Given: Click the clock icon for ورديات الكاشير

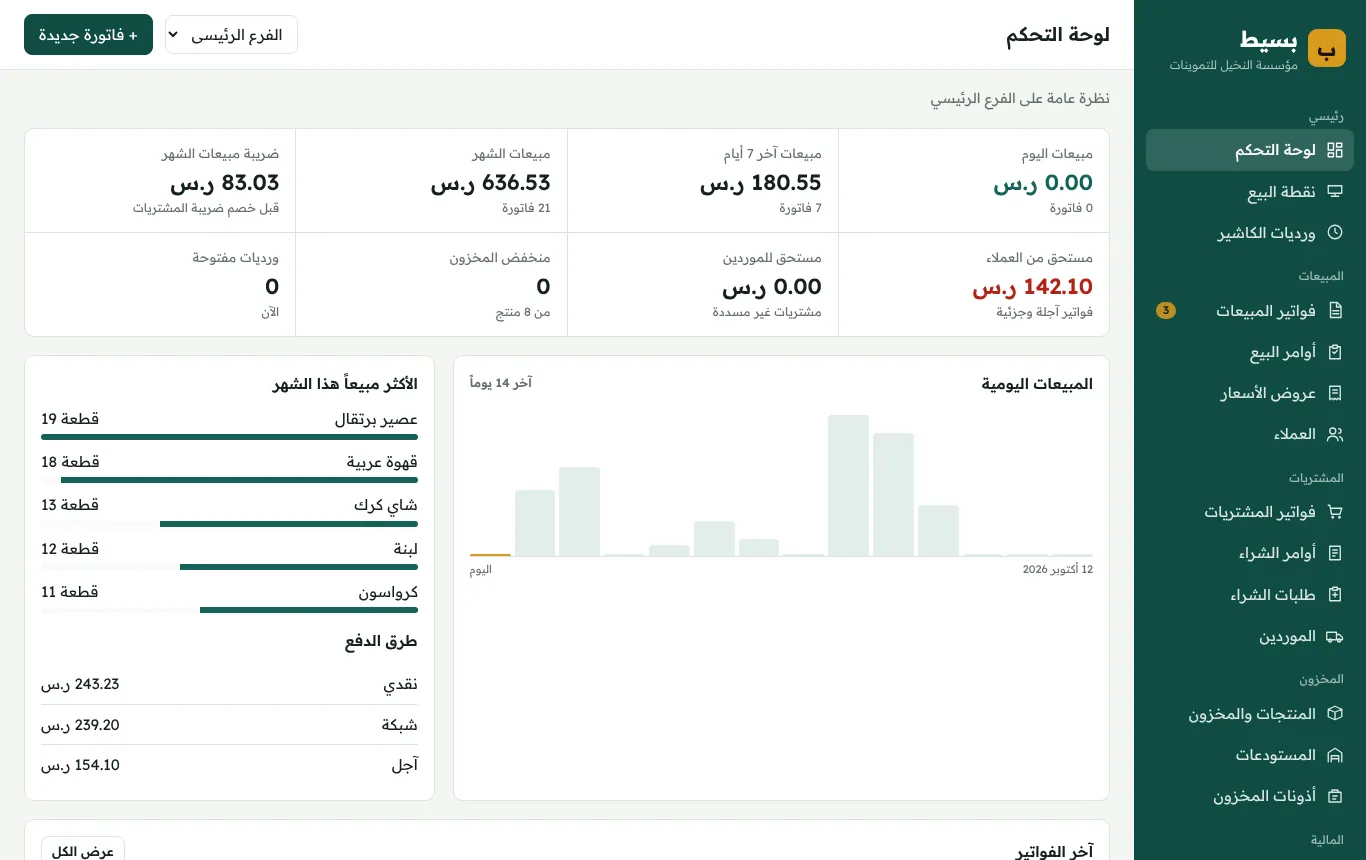Looking at the screenshot, I should [x=1334, y=233].
